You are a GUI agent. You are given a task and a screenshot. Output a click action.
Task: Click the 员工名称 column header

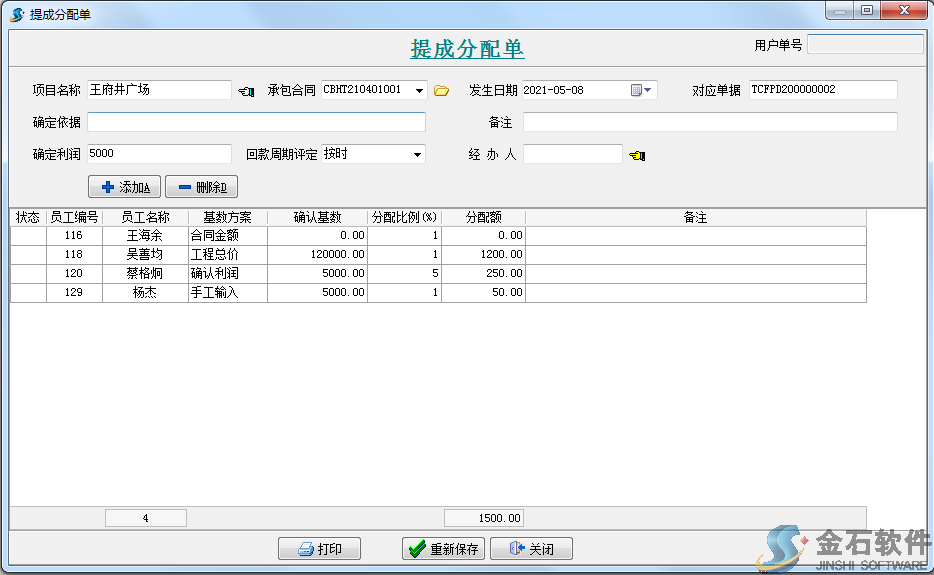(x=145, y=217)
